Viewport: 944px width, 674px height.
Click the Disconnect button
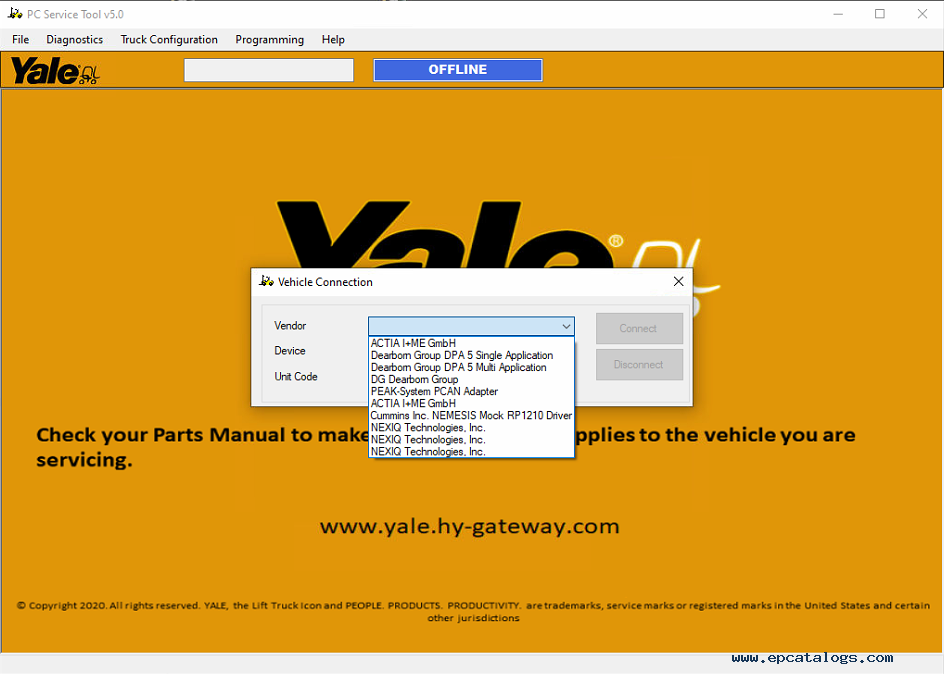(639, 364)
